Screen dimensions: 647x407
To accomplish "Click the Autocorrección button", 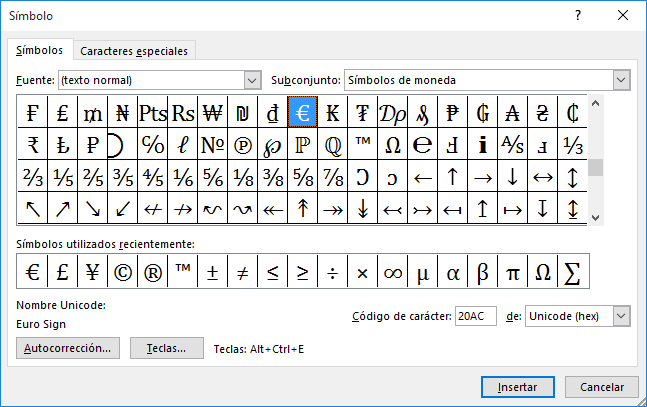I will (69, 348).
